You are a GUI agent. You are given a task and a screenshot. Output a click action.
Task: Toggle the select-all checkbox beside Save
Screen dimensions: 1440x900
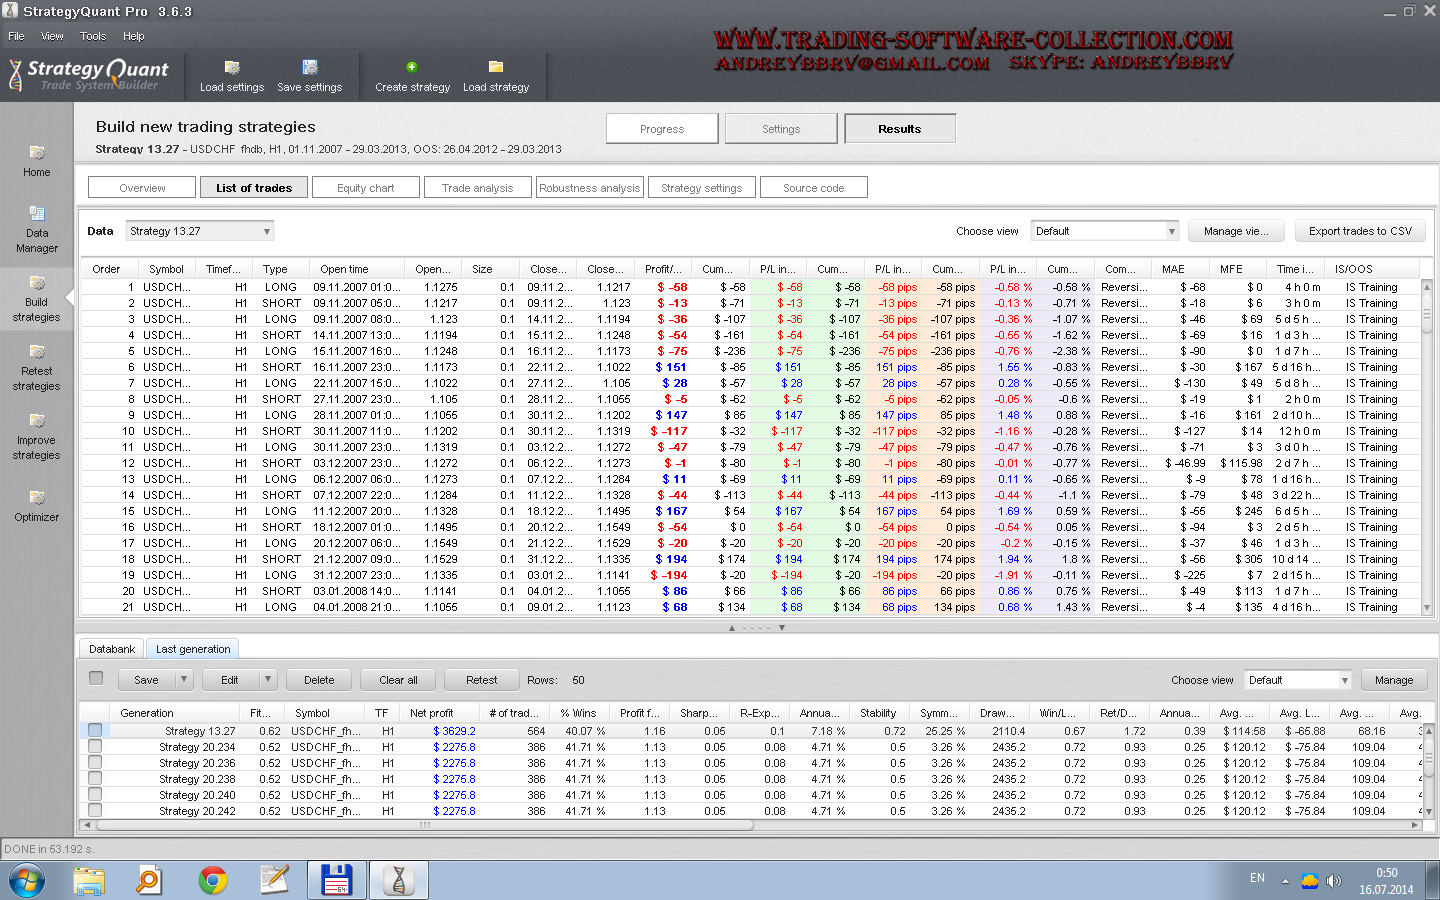pos(96,678)
